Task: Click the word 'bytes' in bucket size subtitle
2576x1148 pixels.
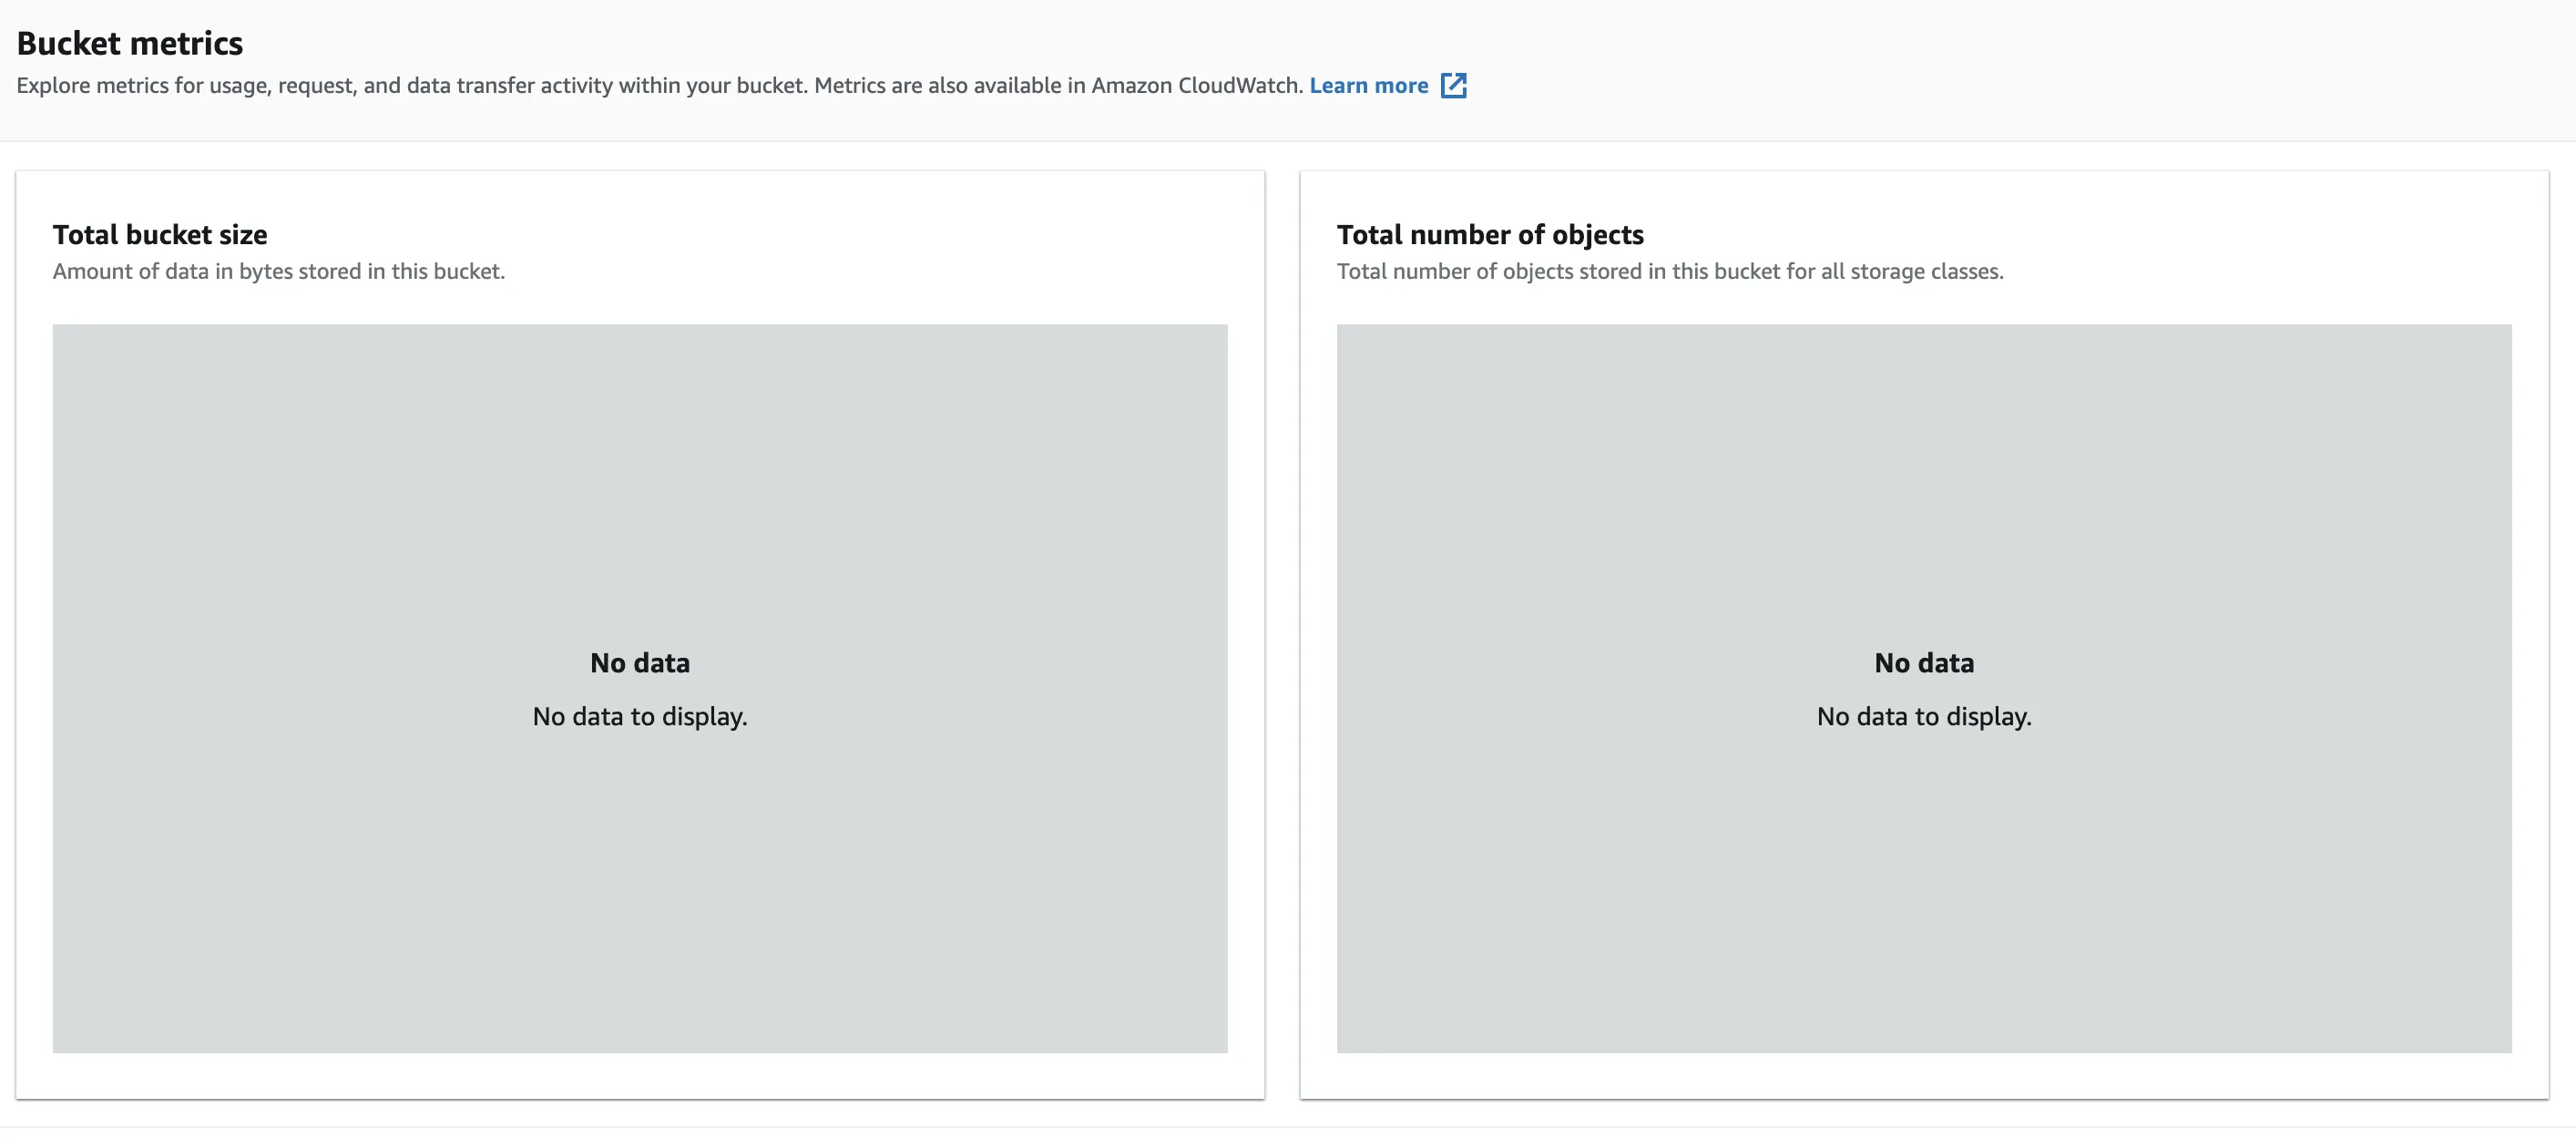Action: [265, 271]
